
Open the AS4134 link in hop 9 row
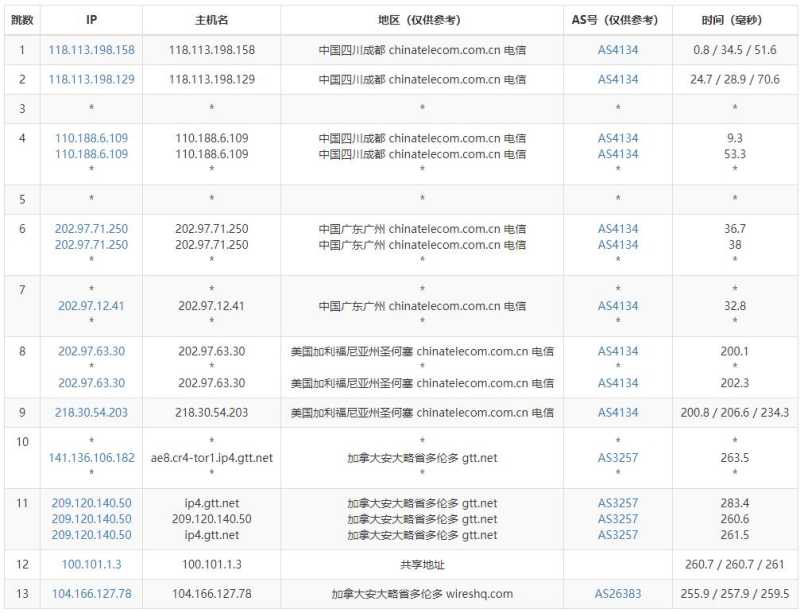pos(618,412)
